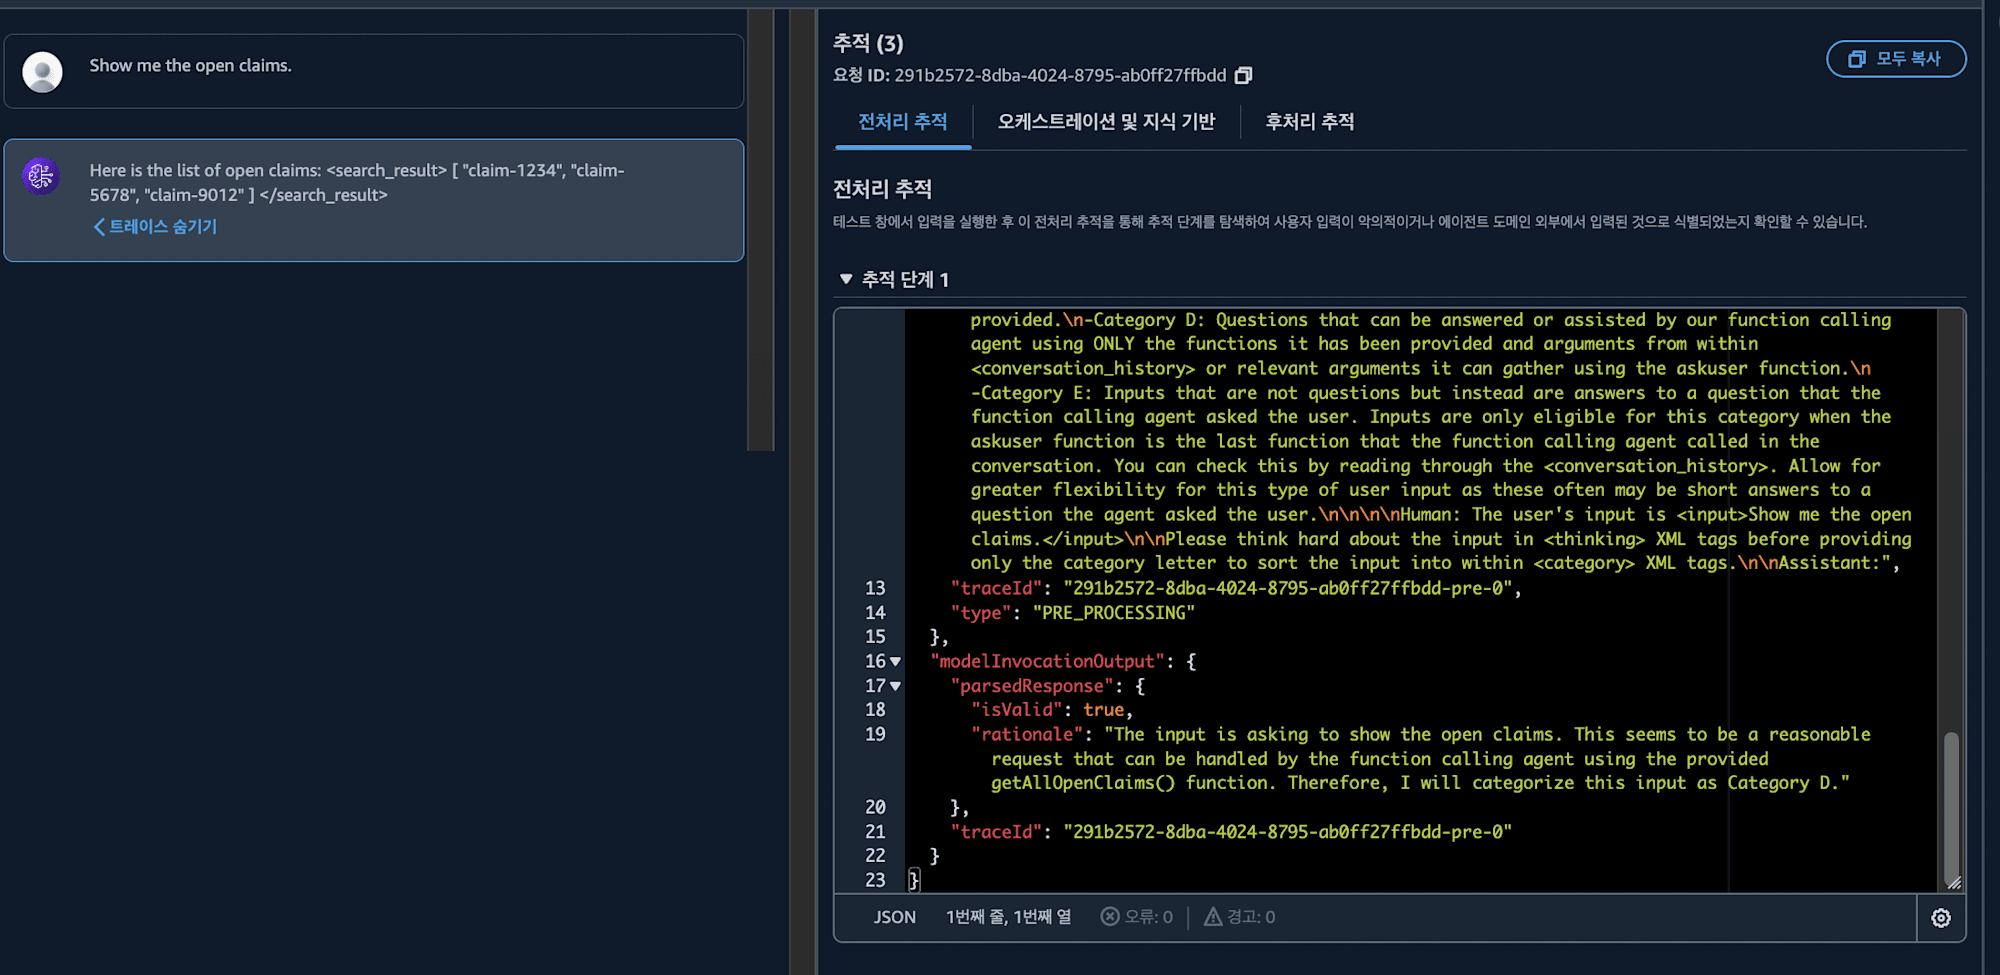Click the 추적 (3) heading
This screenshot has height=975, width=2000.
[x=868, y=44]
